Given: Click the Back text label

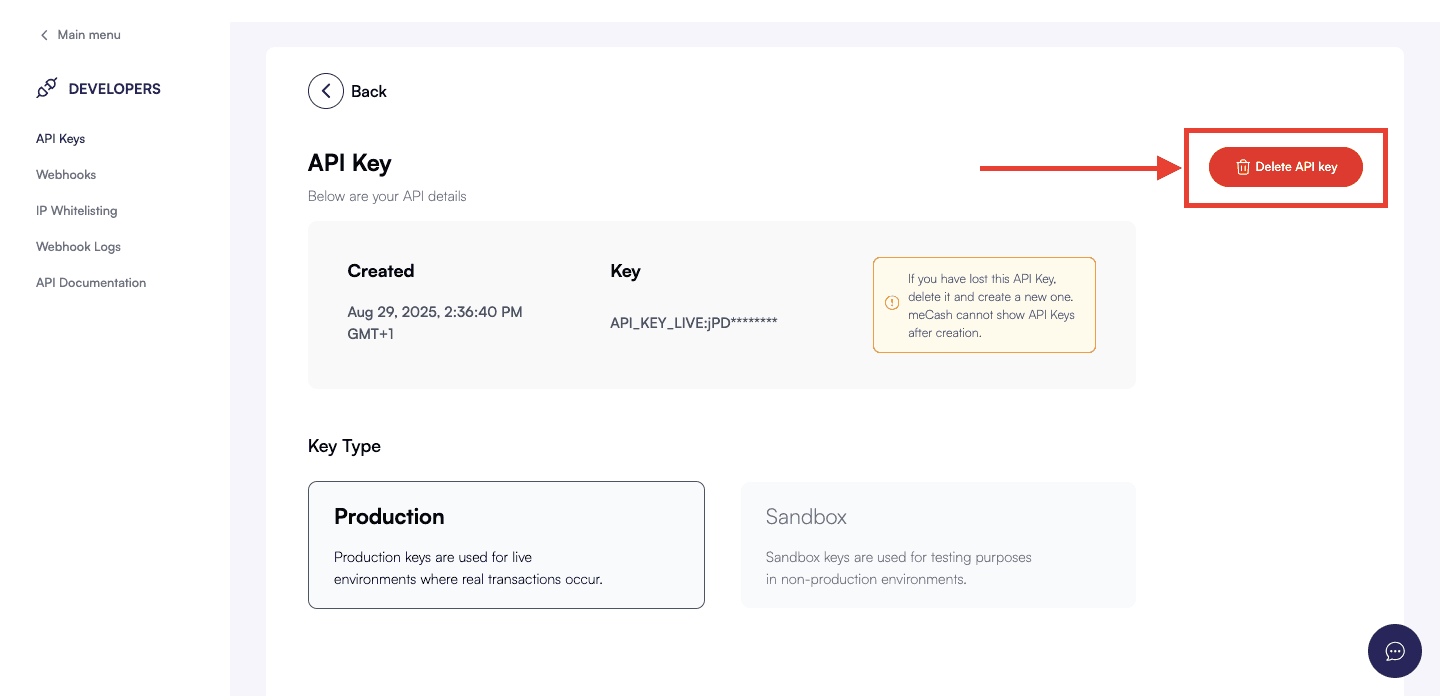Looking at the screenshot, I should (368, 92).
